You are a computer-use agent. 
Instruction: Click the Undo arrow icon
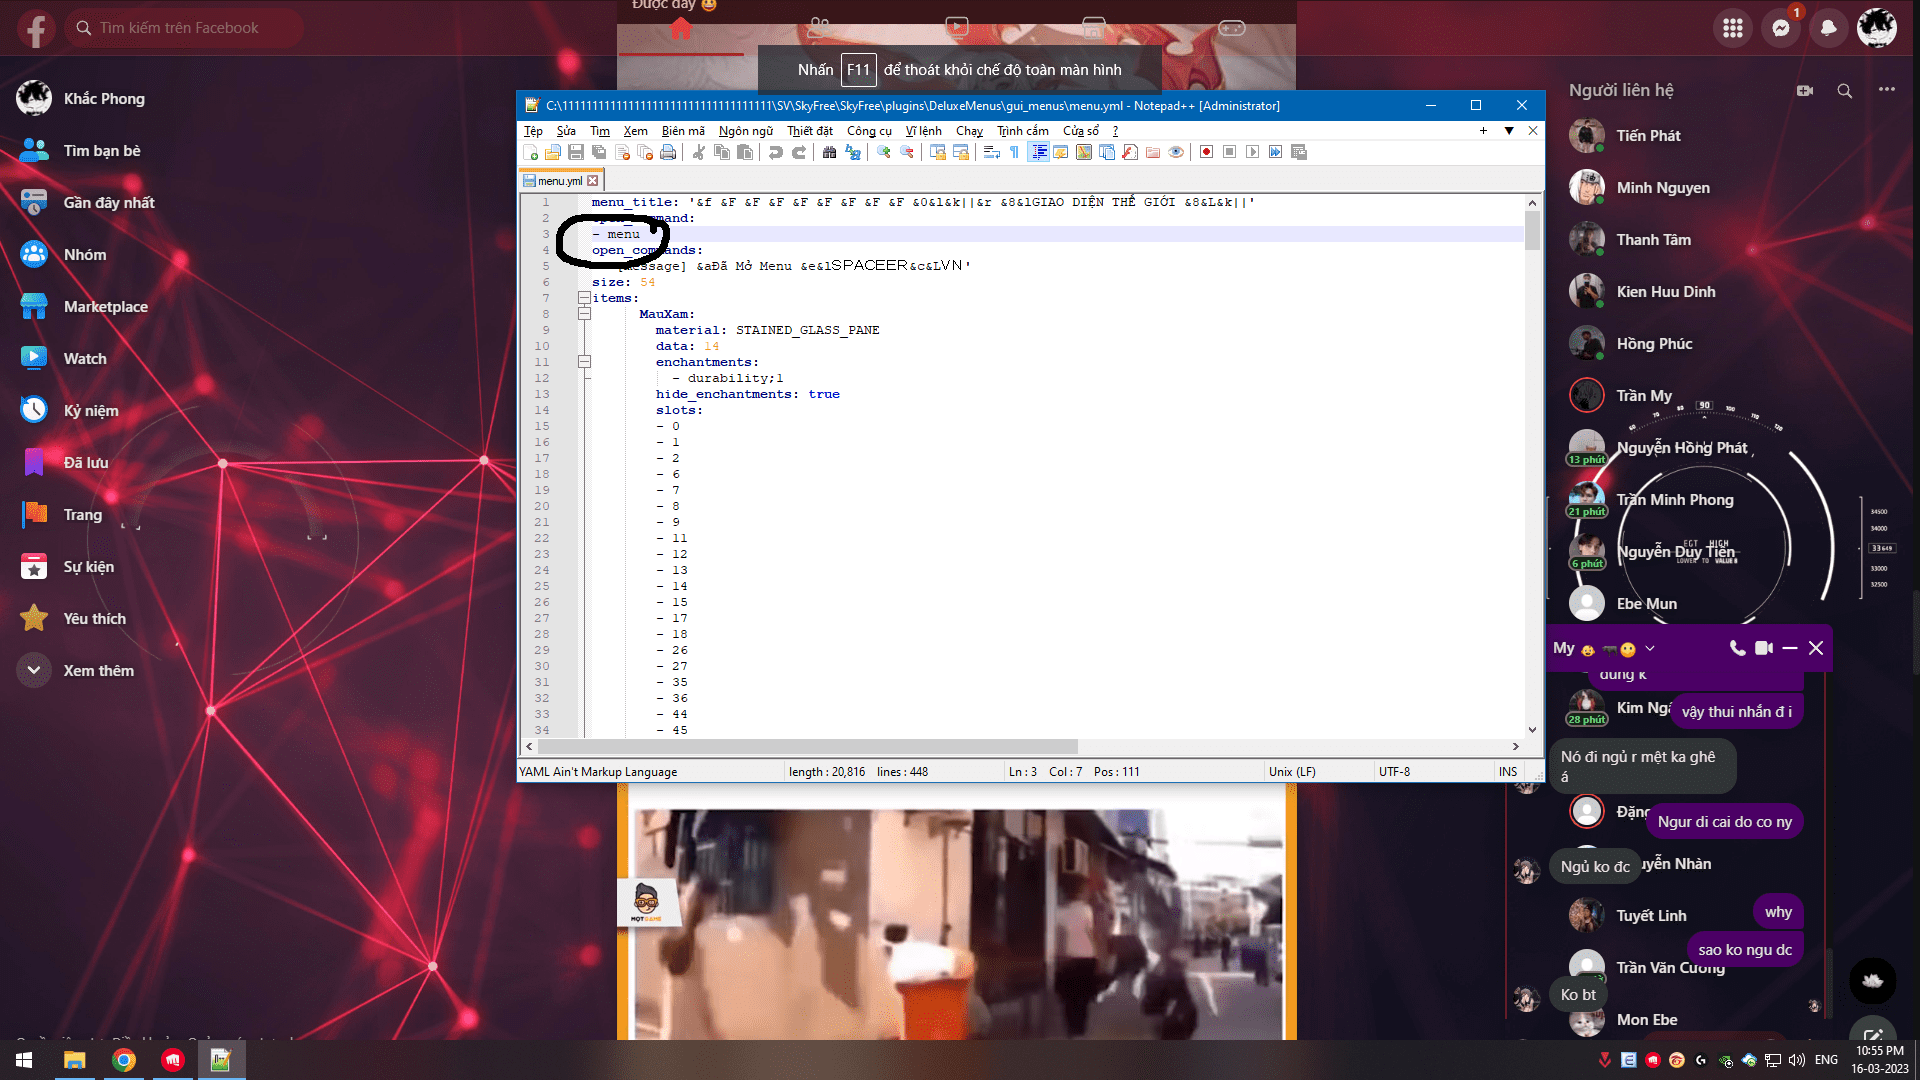point(775,152)
